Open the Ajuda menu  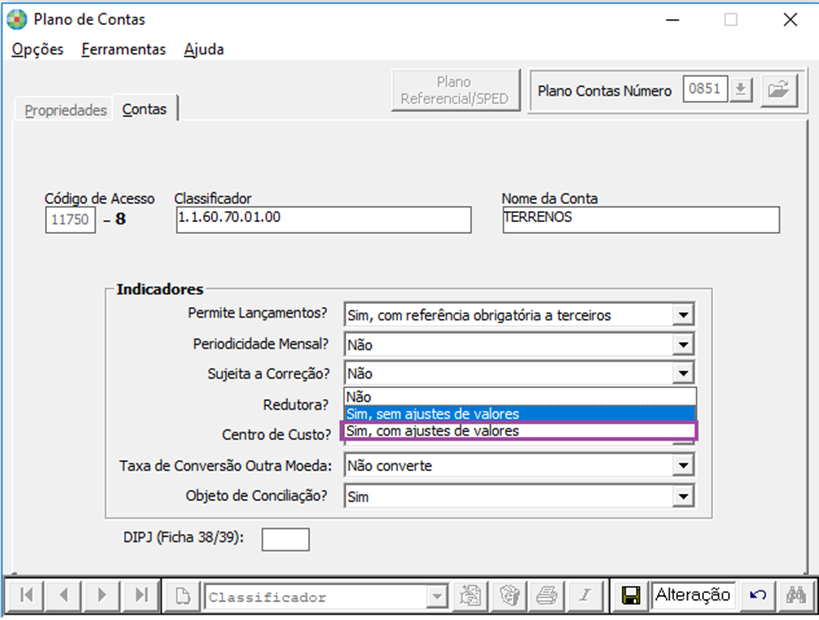point(204,50)
